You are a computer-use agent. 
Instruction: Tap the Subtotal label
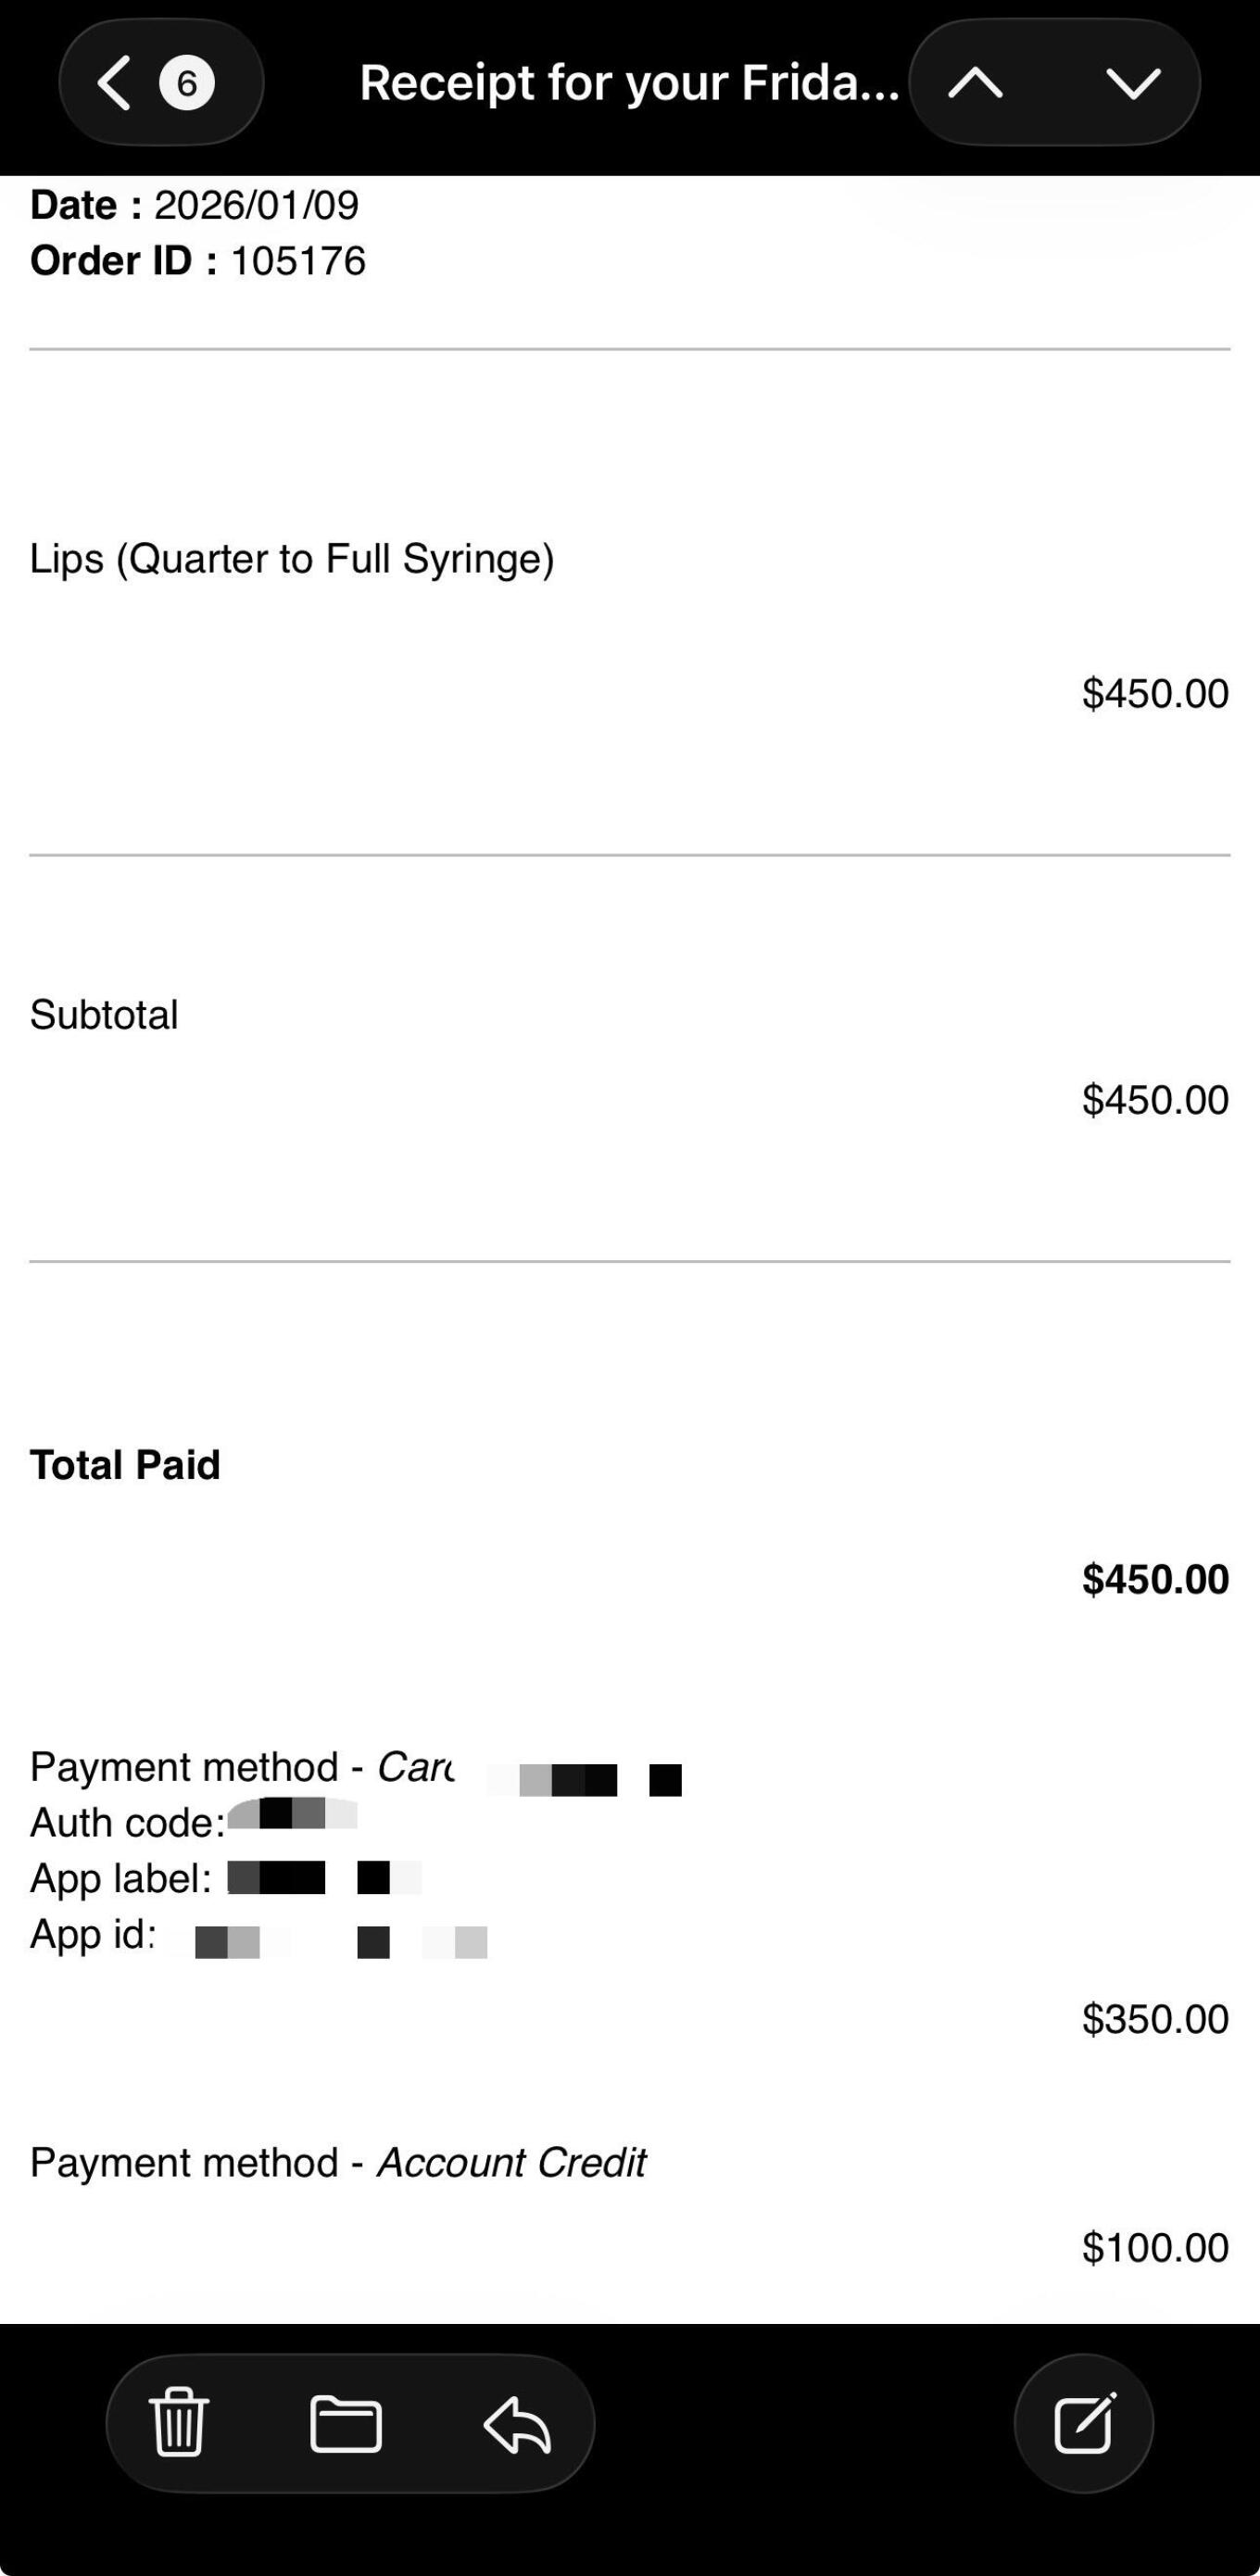point(104,1015)
